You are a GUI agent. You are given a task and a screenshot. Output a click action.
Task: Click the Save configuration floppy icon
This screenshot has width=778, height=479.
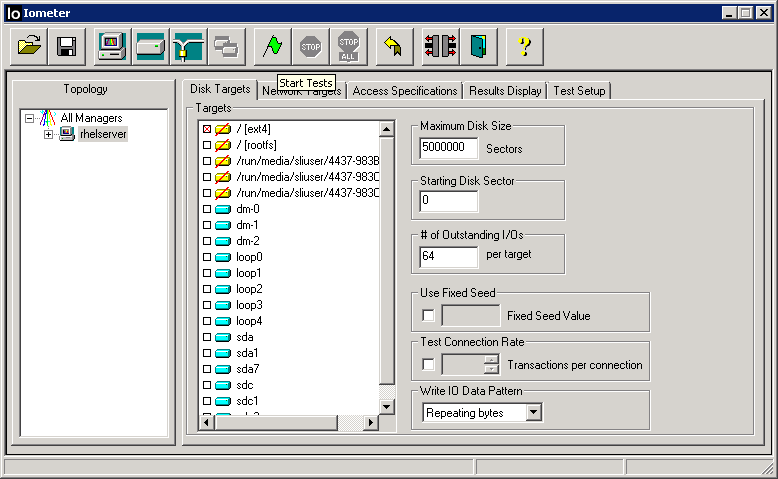[66, 46]
